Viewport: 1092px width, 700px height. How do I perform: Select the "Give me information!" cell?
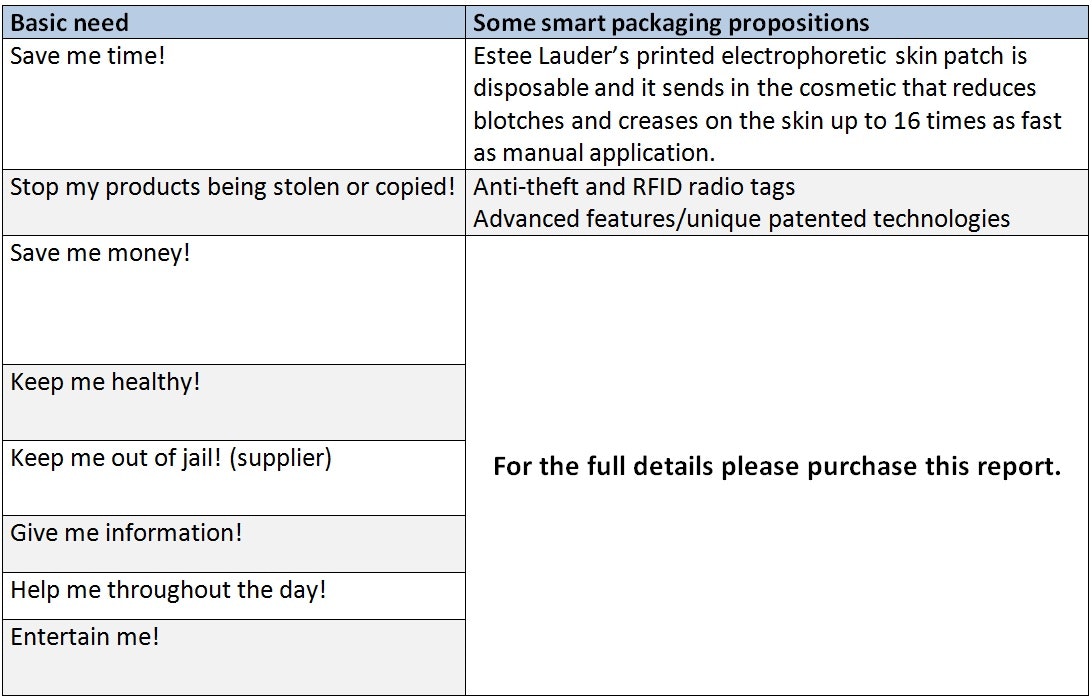126,533
